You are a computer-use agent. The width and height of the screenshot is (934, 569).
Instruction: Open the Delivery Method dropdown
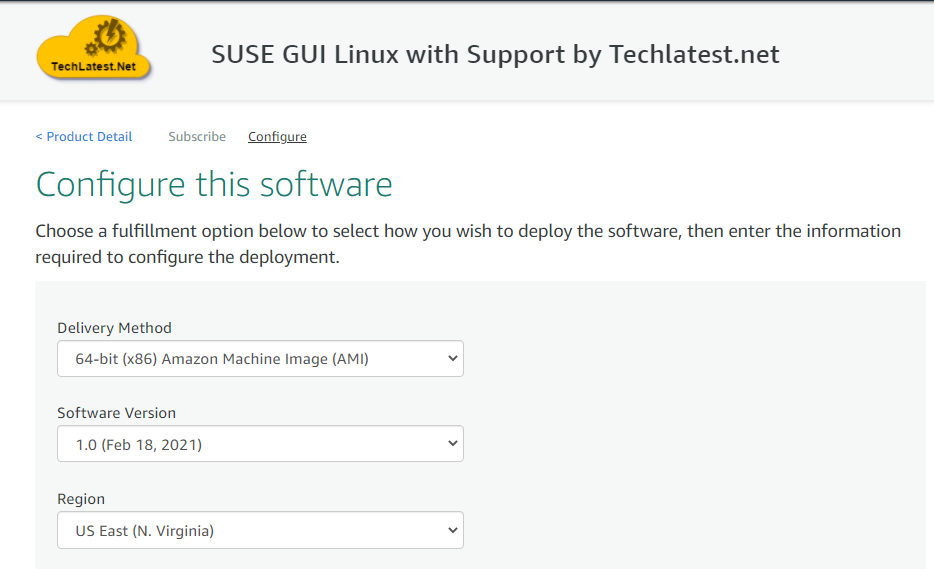(260, 359)
